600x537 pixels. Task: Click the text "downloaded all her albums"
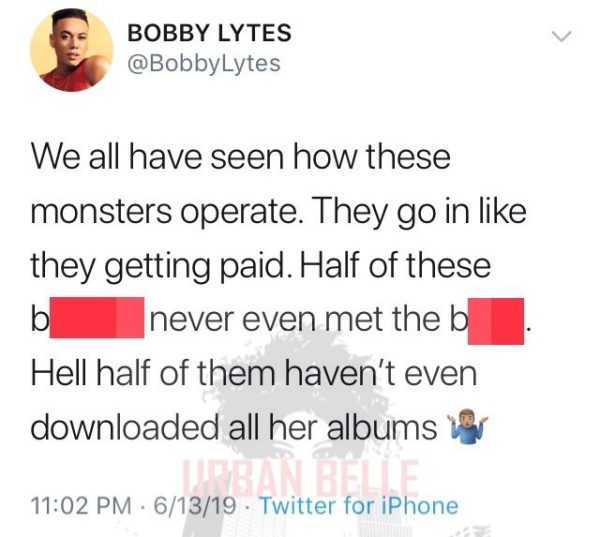click(x=234, y=427)
